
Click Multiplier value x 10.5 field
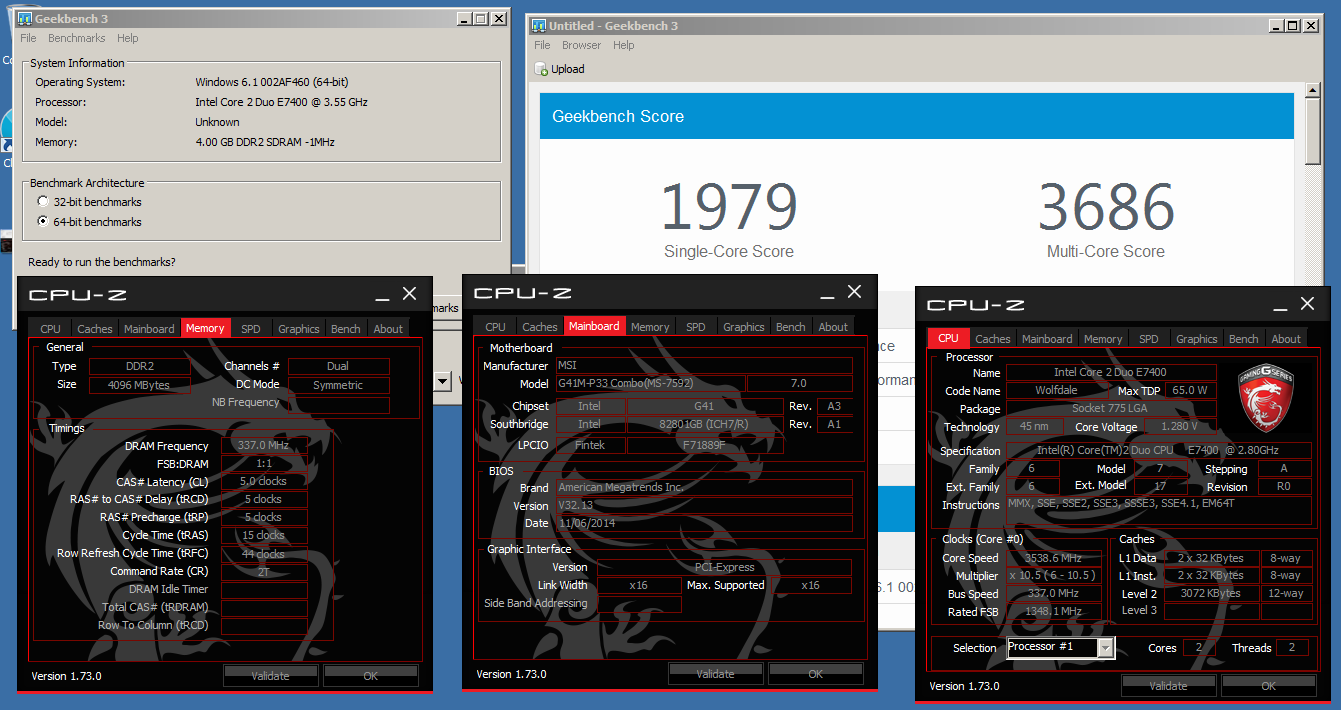click(1056, 576)
